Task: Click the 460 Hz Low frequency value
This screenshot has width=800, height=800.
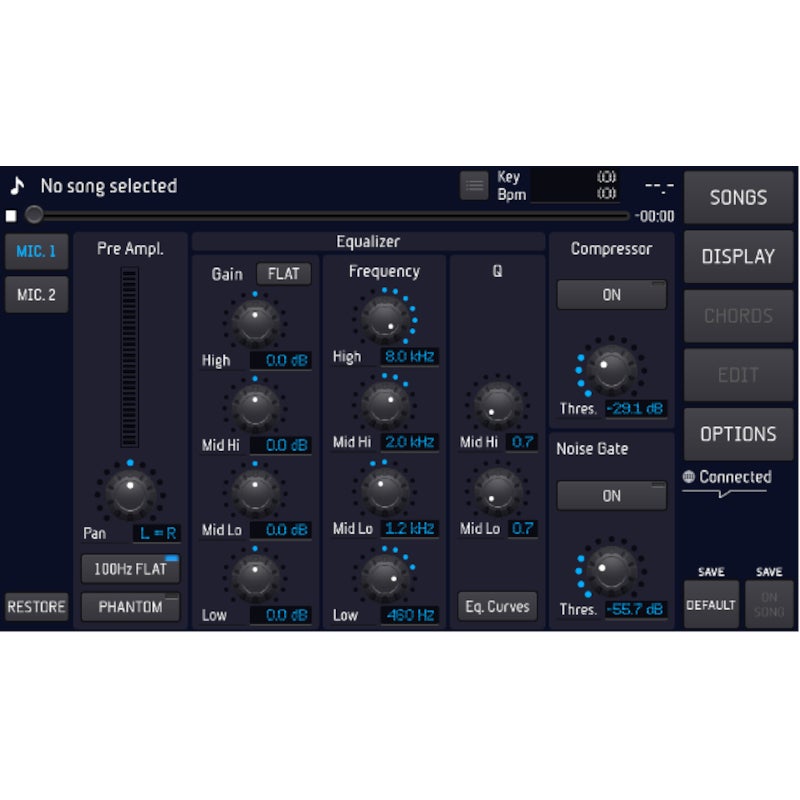Action: [x=410, y=615]
